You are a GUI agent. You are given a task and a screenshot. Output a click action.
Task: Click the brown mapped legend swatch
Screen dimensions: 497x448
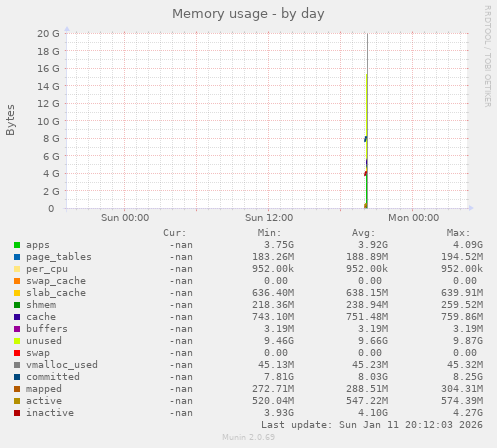17,389
